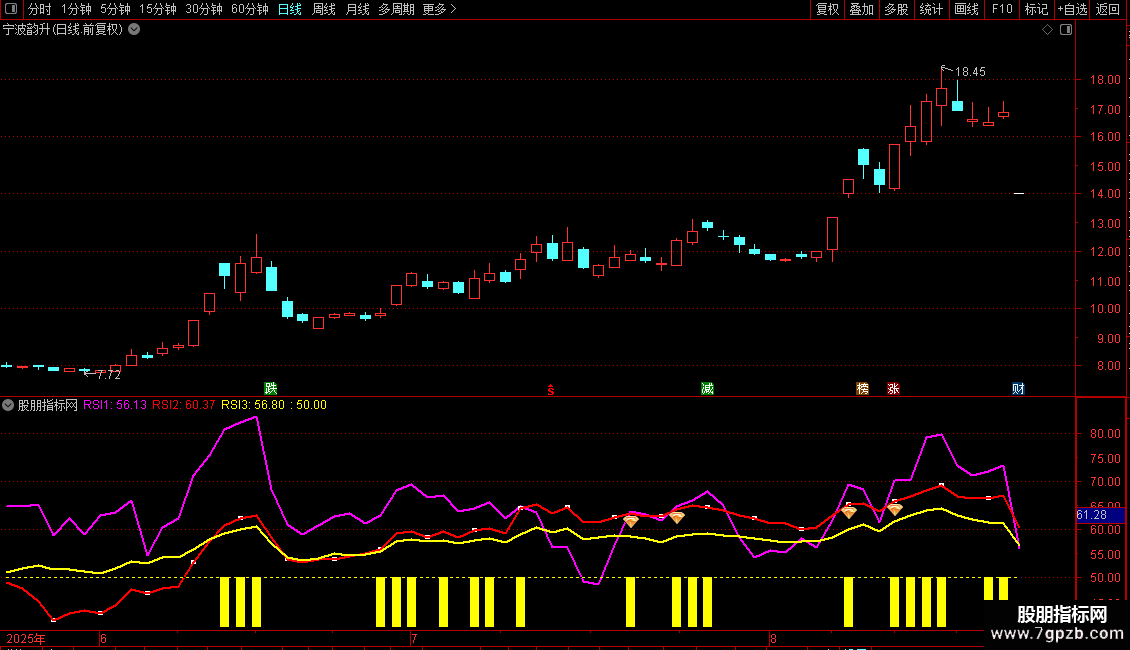Open the 统计 statistics tool
1130x650 pixels.
(931, 9)
